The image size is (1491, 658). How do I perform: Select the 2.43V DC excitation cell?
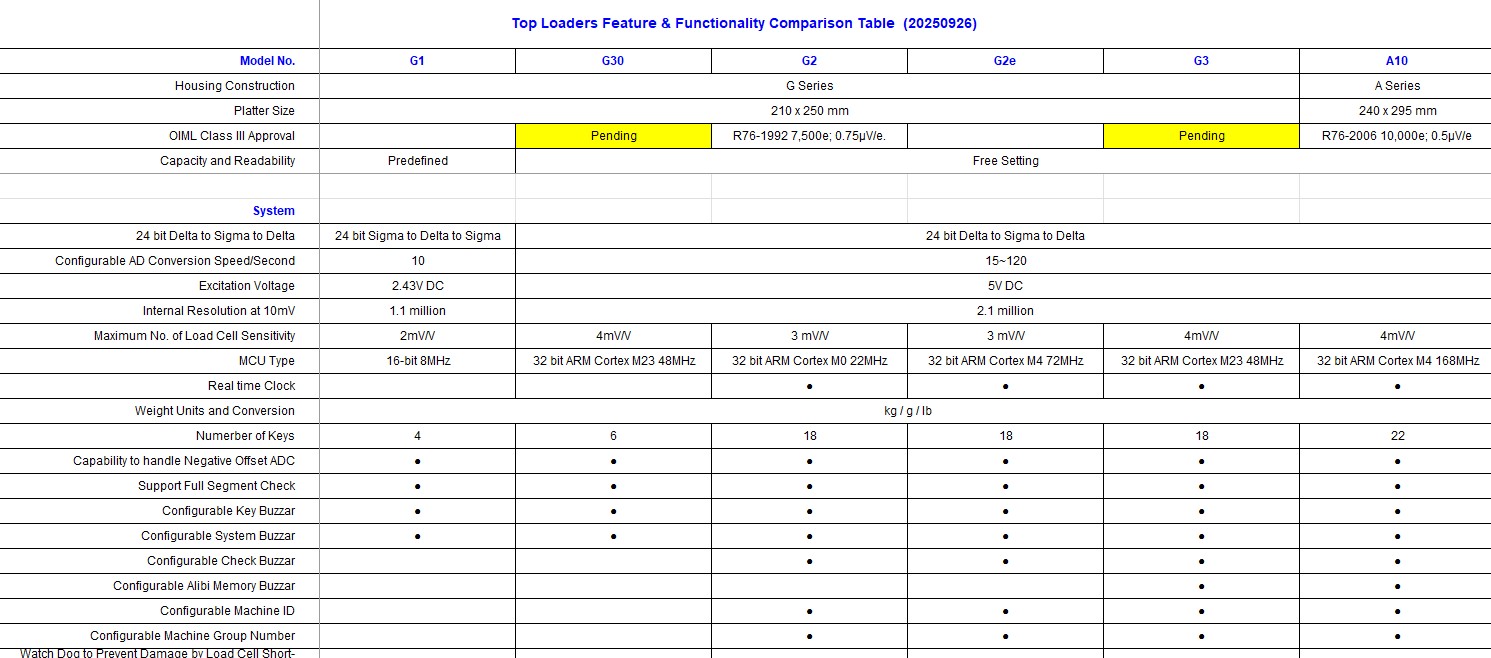point(417,286)
